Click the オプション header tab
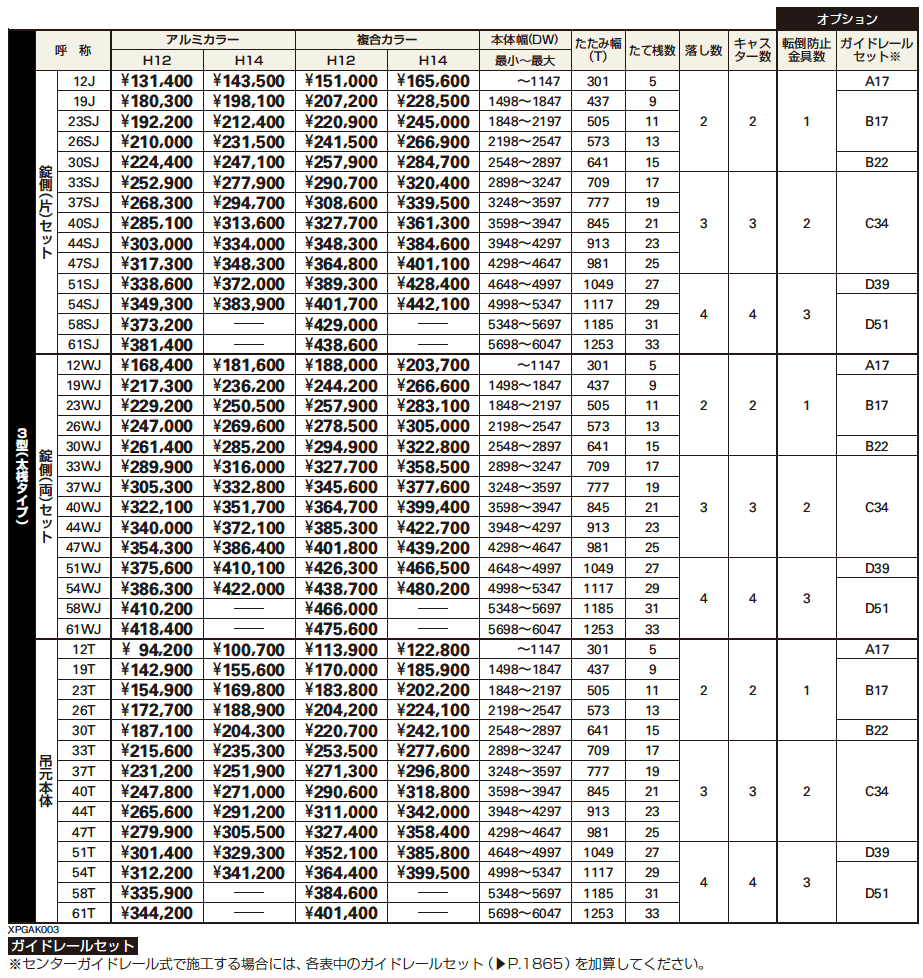This screenshot has height=978, width=923. coord(847,18)
